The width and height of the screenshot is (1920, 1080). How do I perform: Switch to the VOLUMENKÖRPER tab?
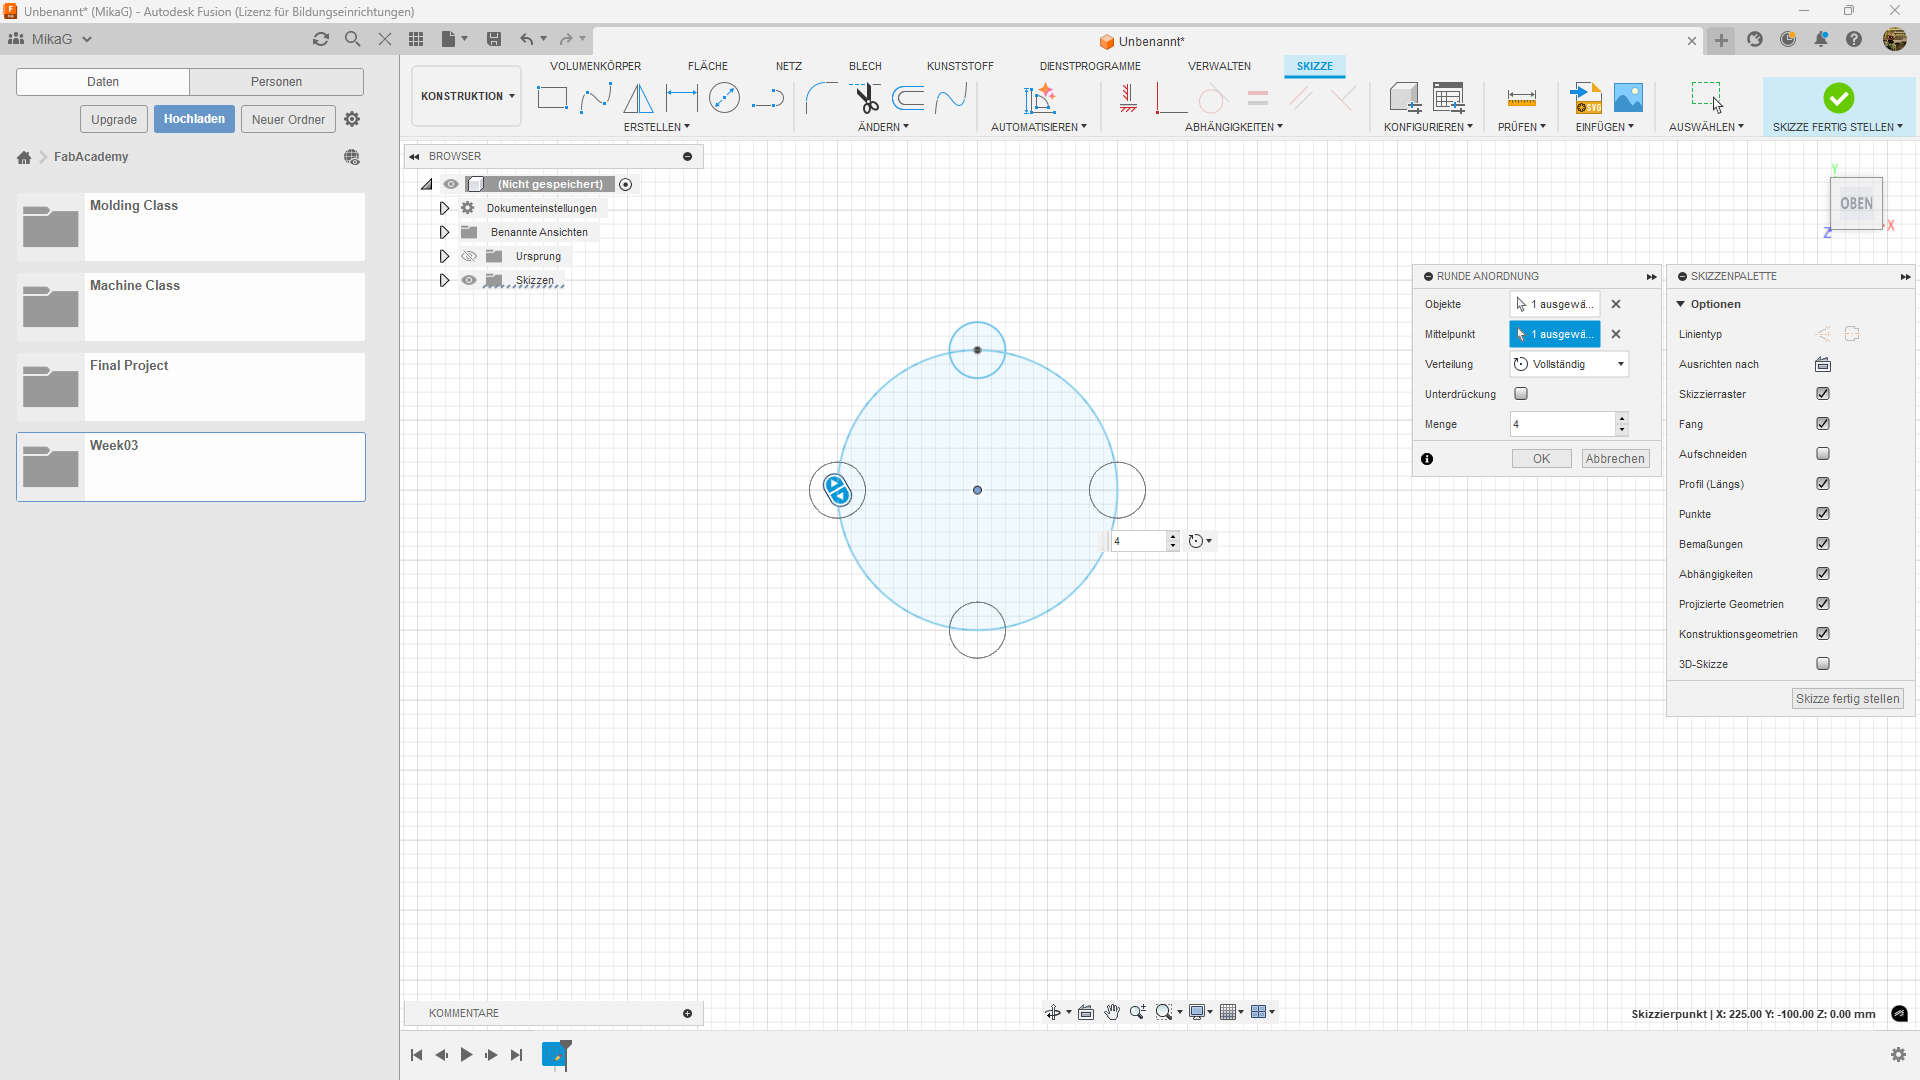pyautogui.click(x=595, y=66)
